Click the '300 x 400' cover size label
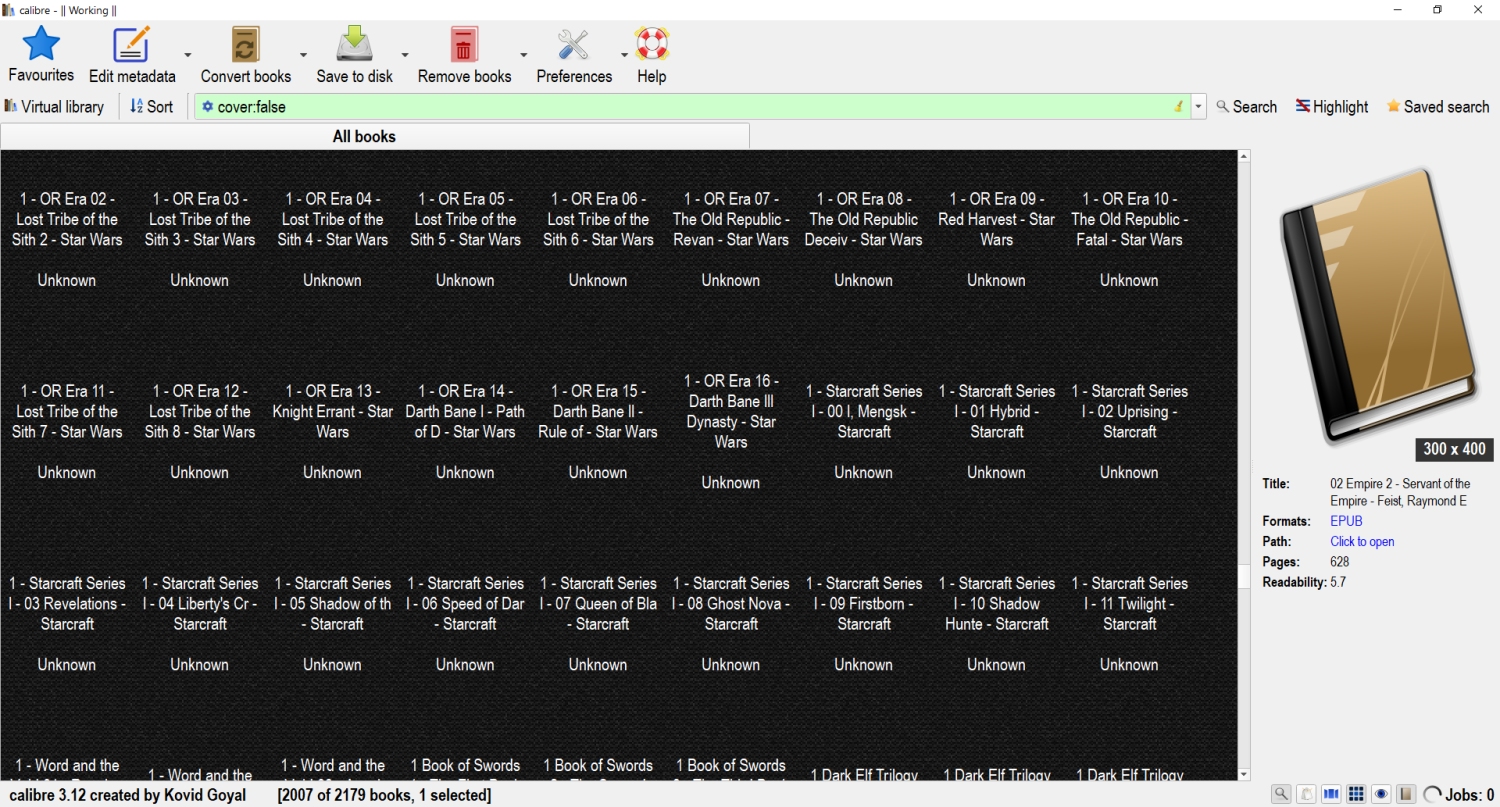 point(1454,449)
